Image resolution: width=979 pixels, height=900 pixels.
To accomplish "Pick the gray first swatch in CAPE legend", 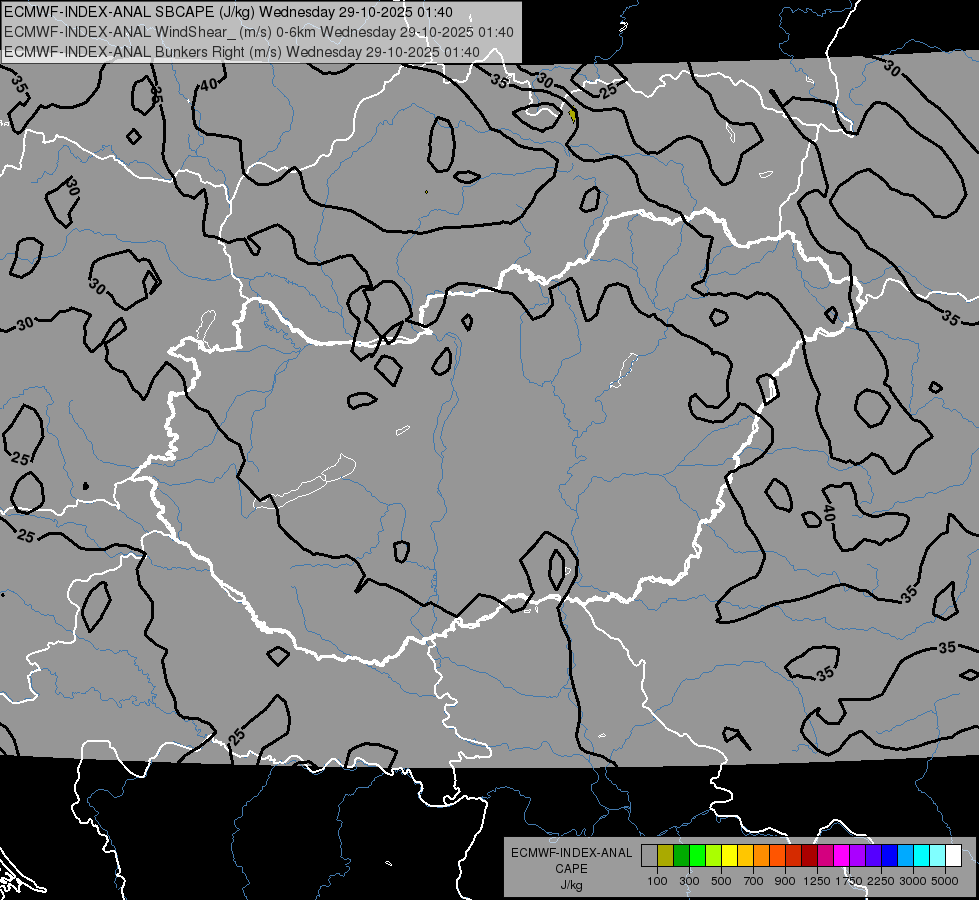I will (x=649, y=855).
